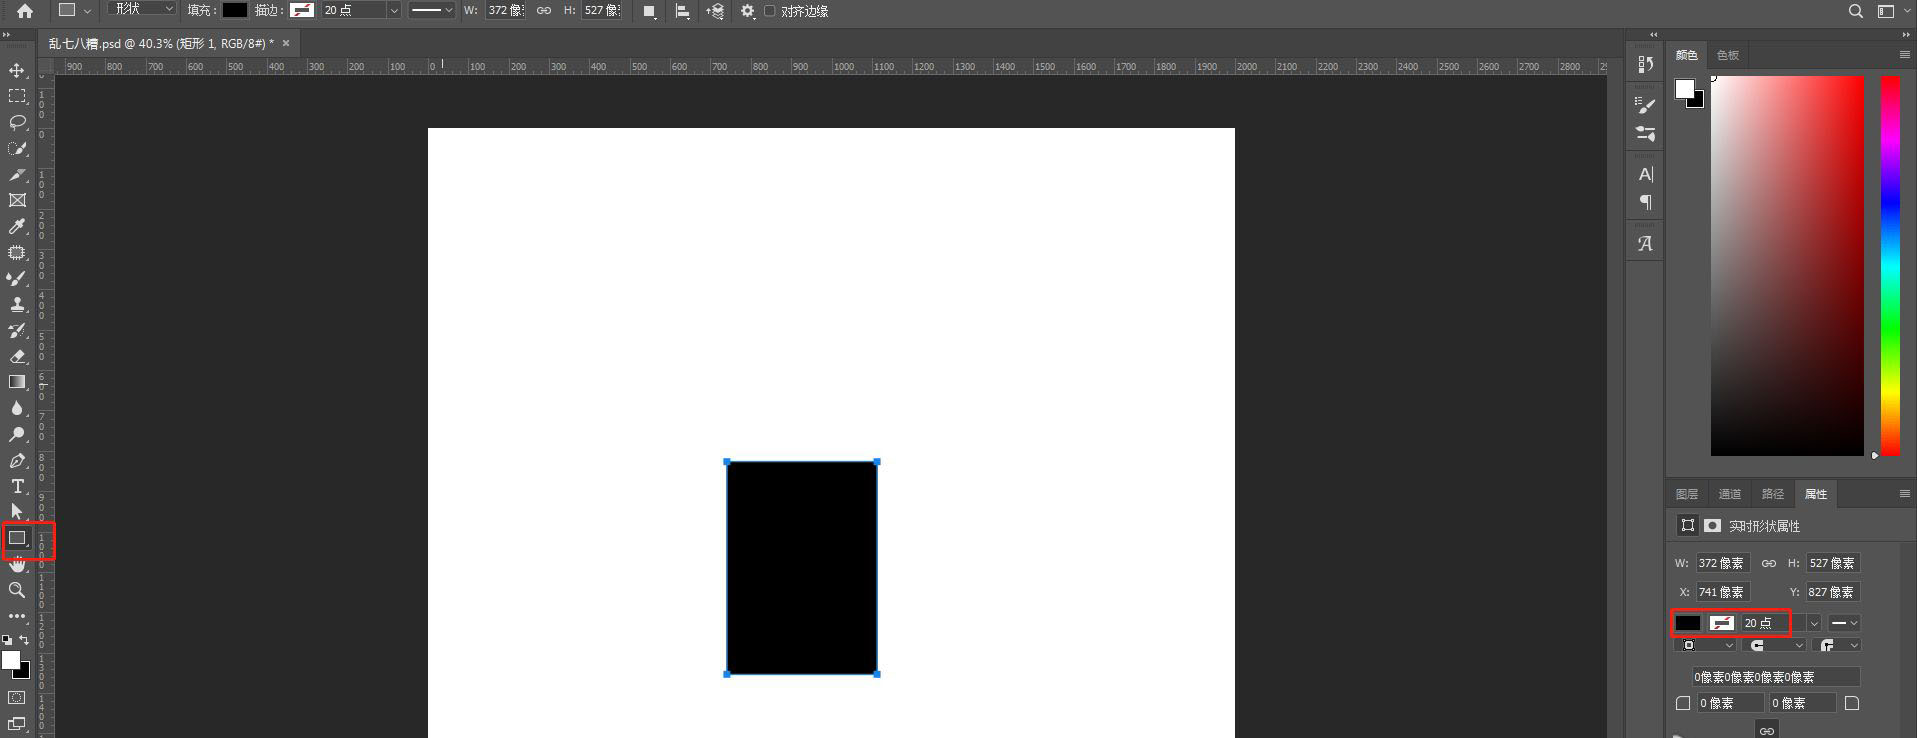This screenshot has width=1917, height=738.
Task: Expand the 20 点 stroke width dropdown
Action: [393, 11]
